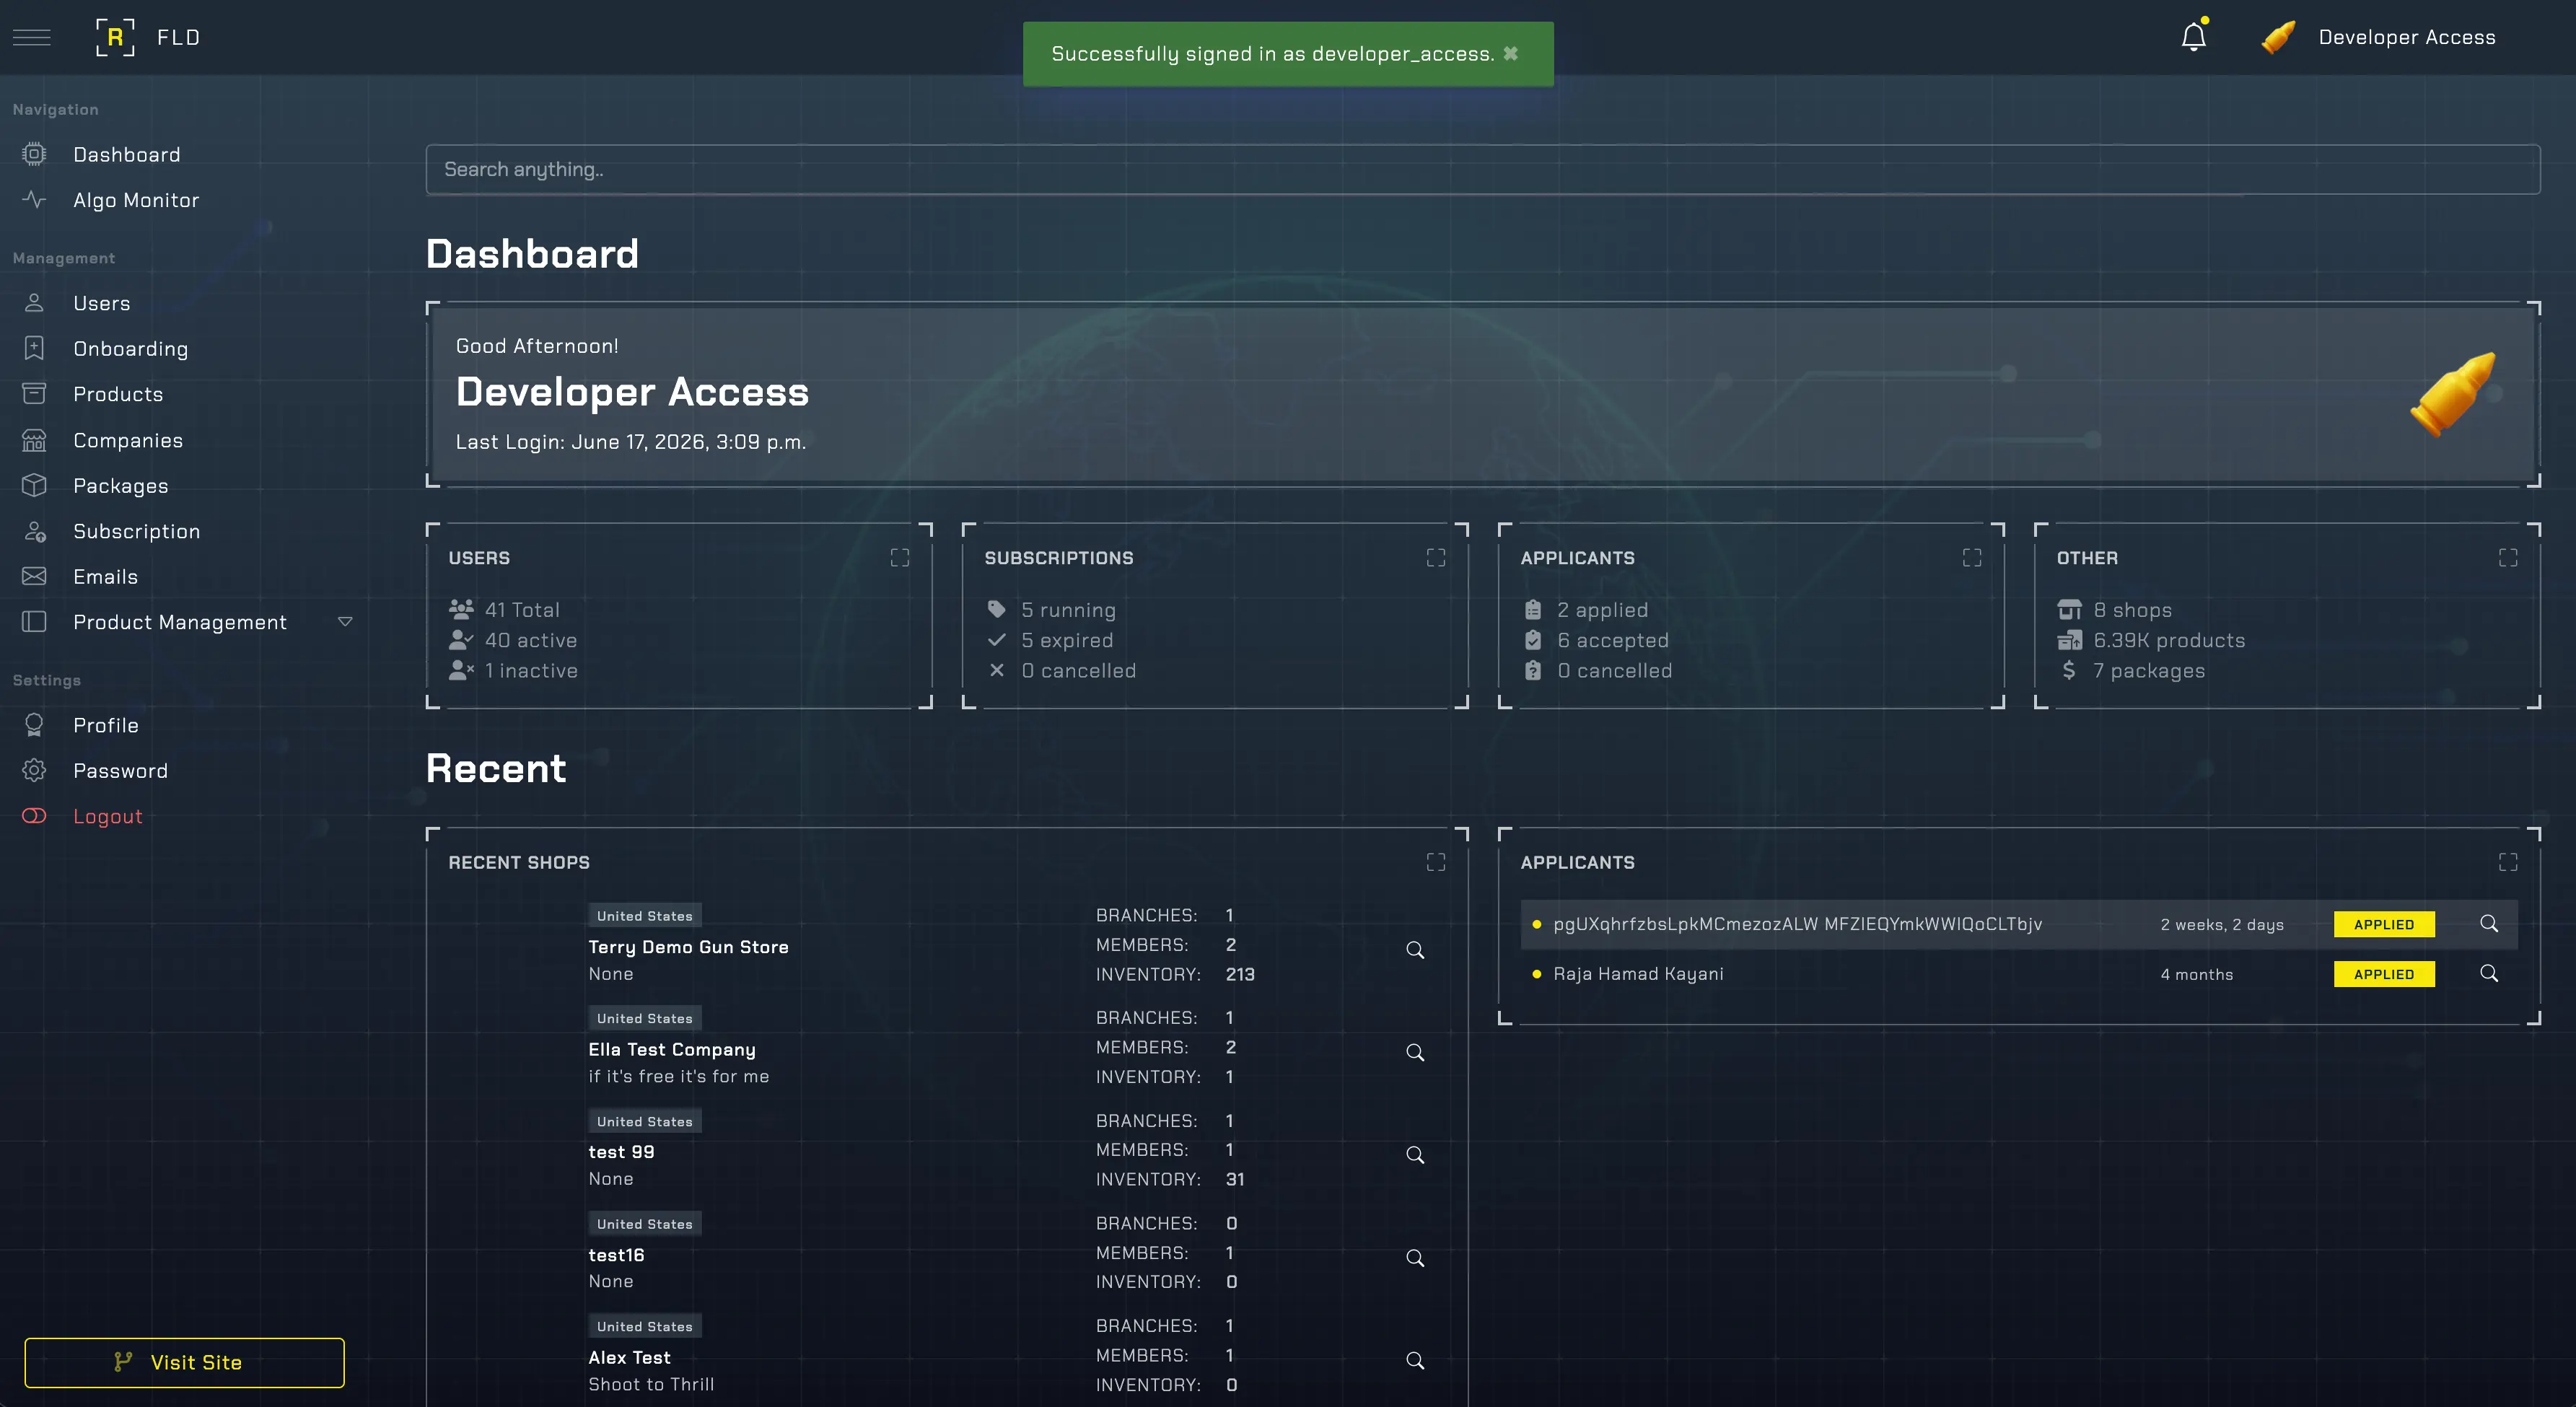Expand the Recent Shops panel

click(1435, 862)
